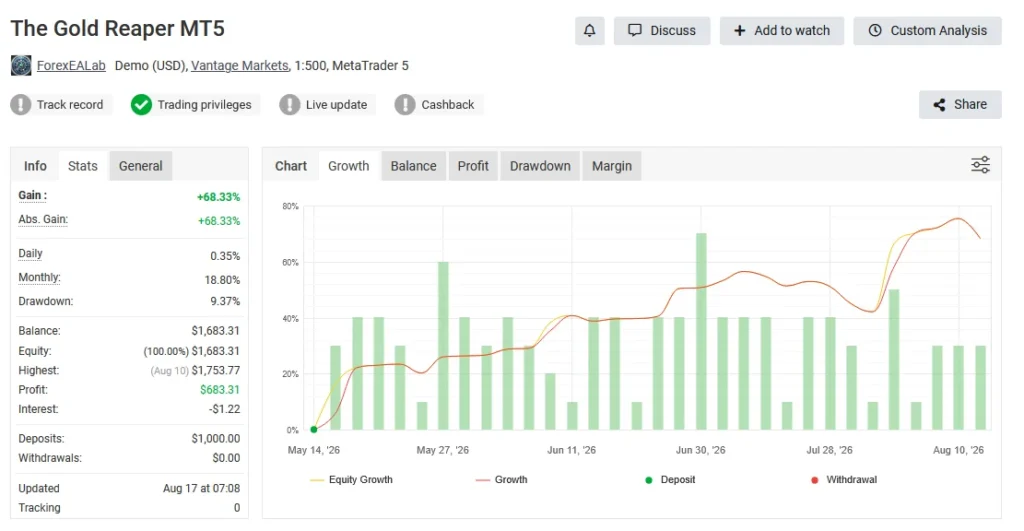Select the Balance chart tab
This screenshot has height=531, width=1024.
click(x=413, y=166)
